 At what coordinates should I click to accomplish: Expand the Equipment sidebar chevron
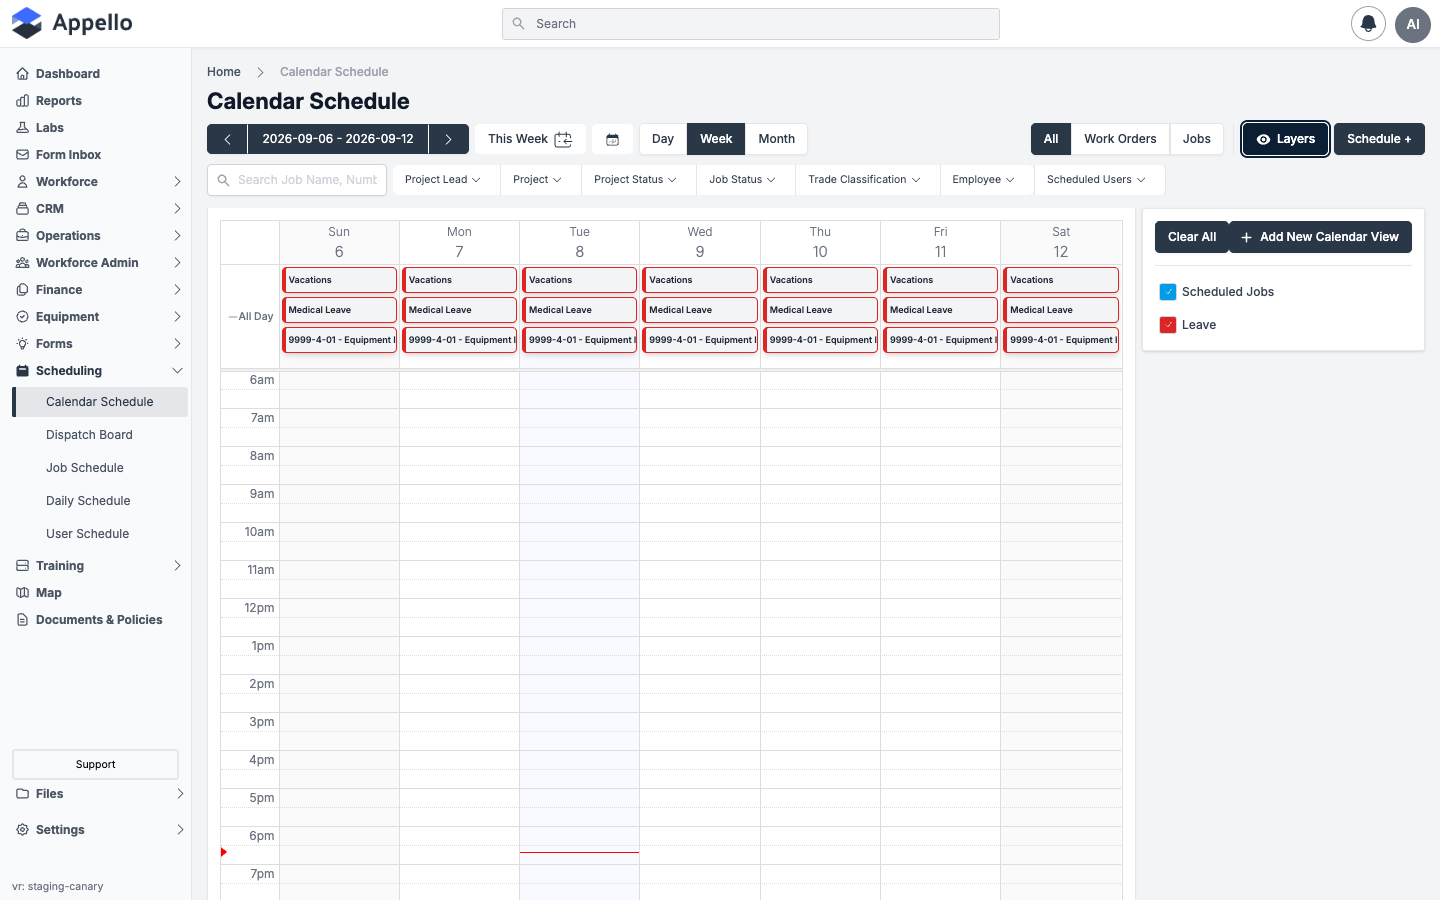(177, 317)
